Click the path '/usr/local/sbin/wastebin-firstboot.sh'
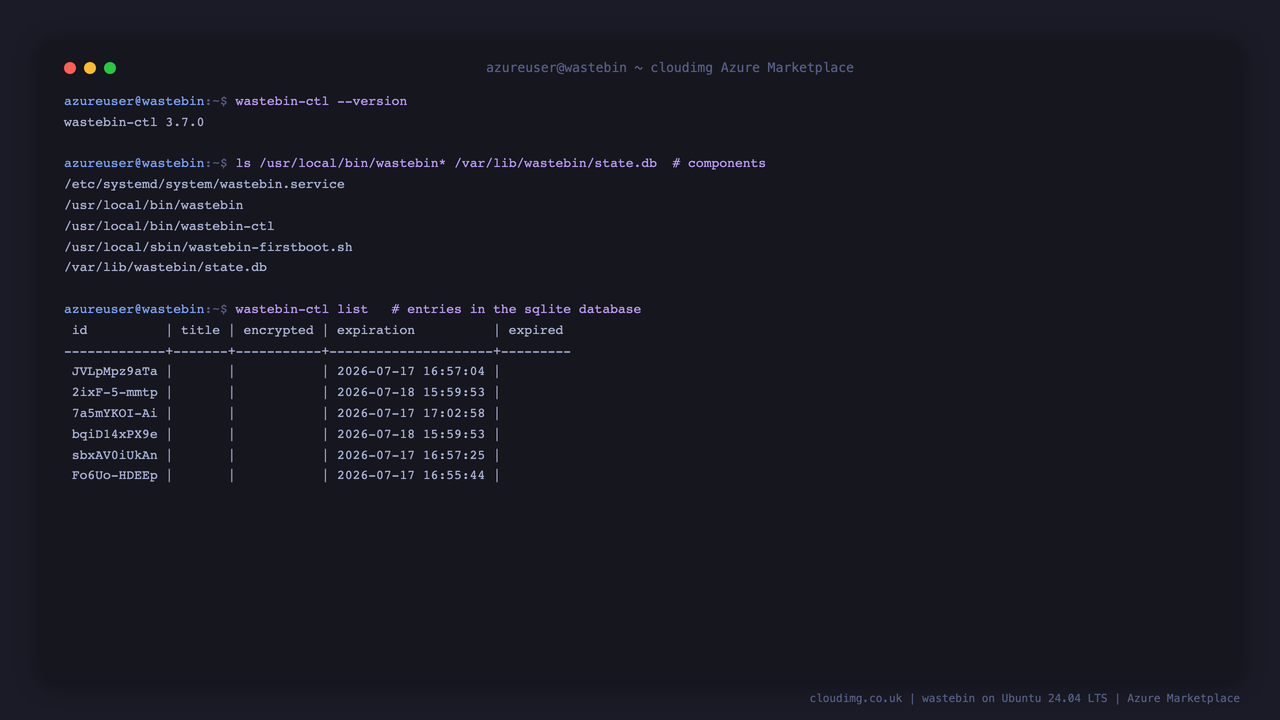 pos(208,247)
